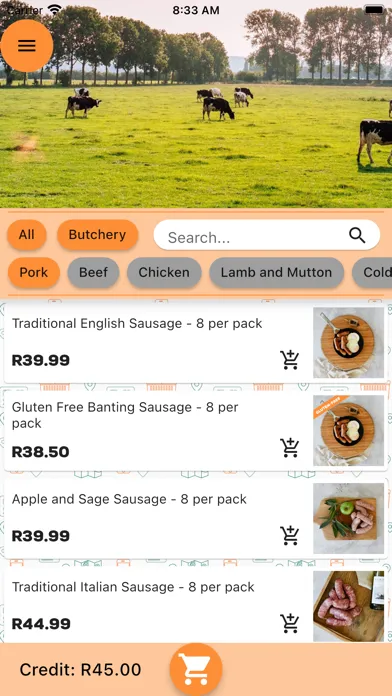Open Traditional English Sausage product image
This screenshot has height=696, width=392.
[348, 342]
